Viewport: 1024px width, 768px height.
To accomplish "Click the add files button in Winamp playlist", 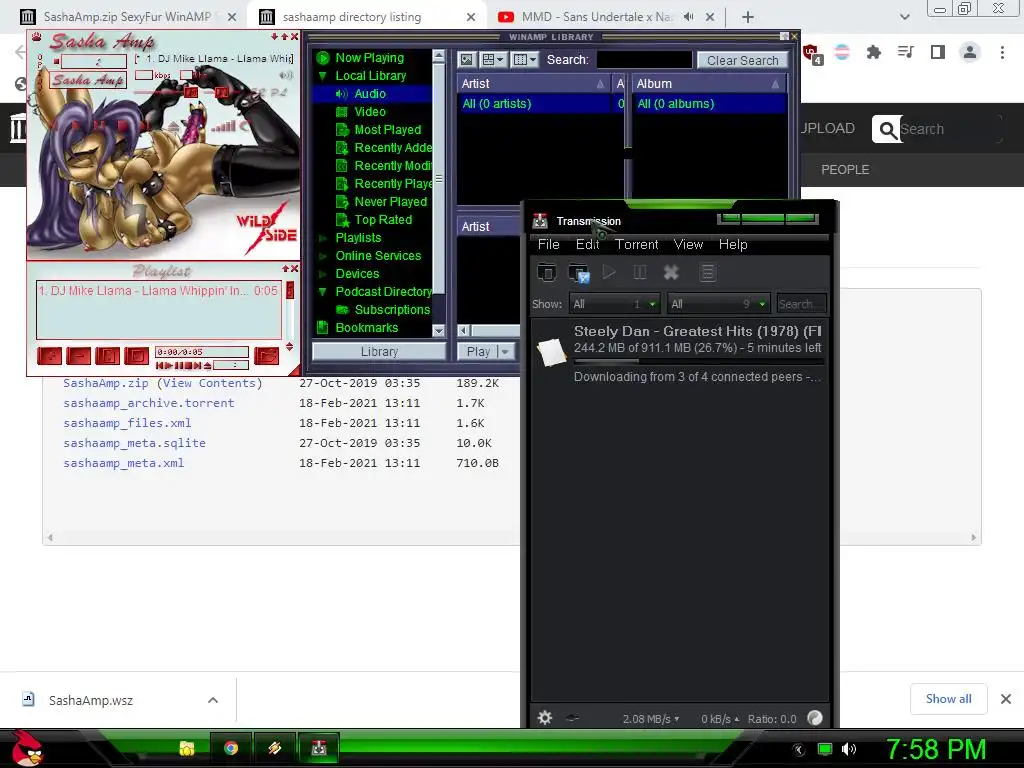I will 50,356.
